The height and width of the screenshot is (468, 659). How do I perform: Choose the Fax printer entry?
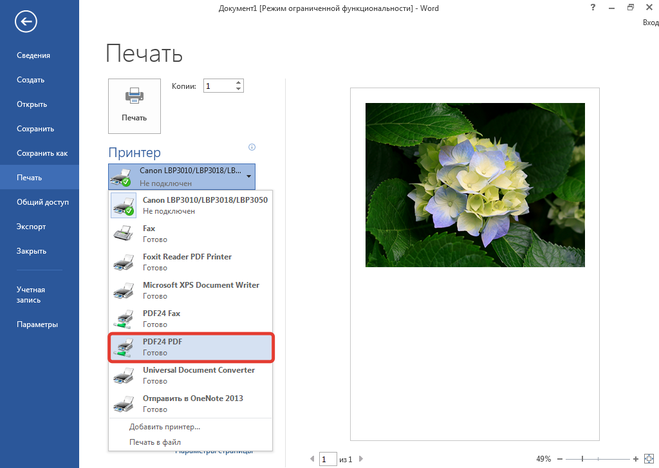(191, 234)
